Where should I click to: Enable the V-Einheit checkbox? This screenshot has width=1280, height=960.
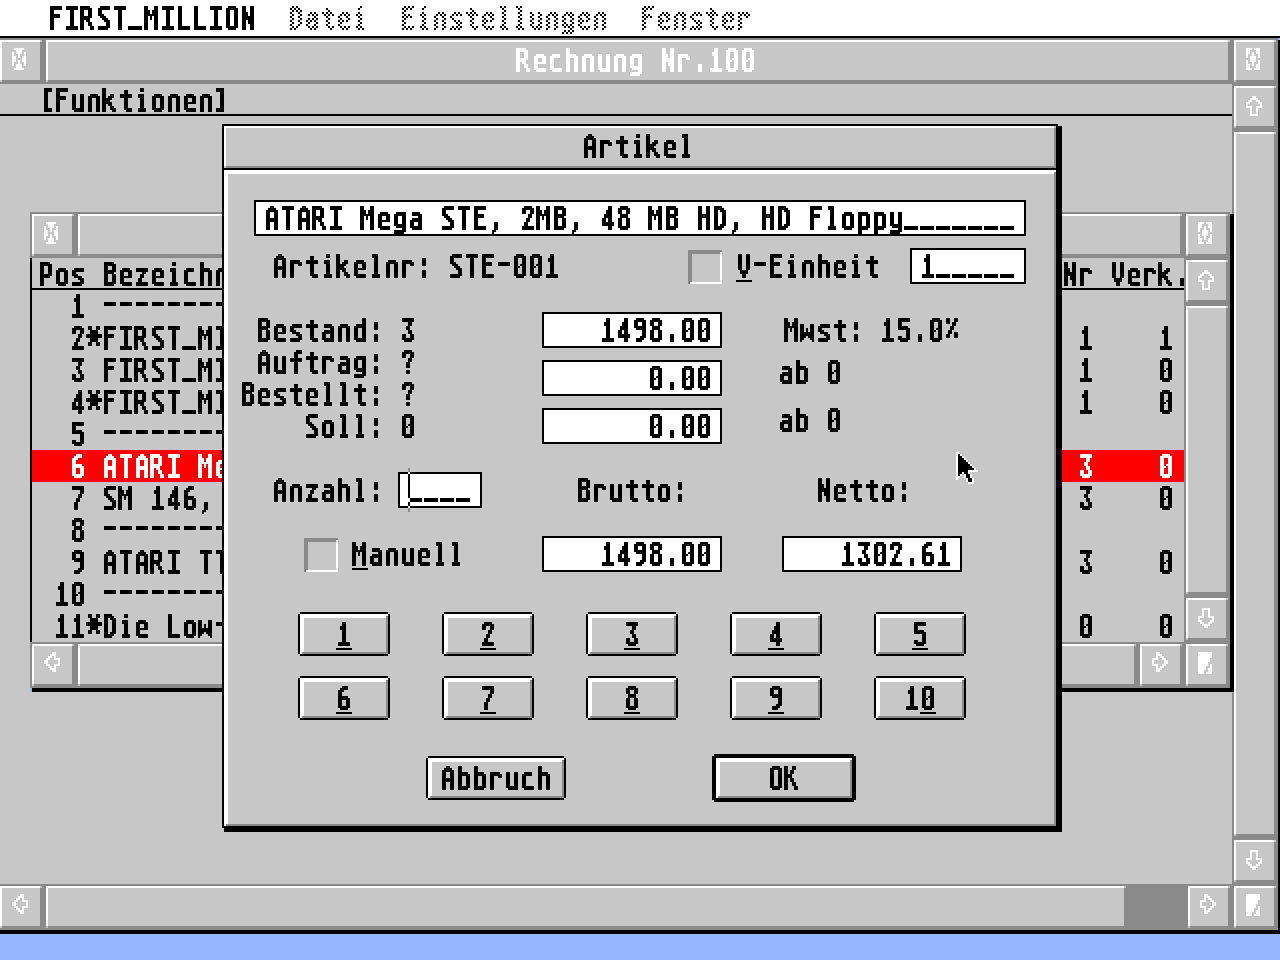tap(704, 266)
